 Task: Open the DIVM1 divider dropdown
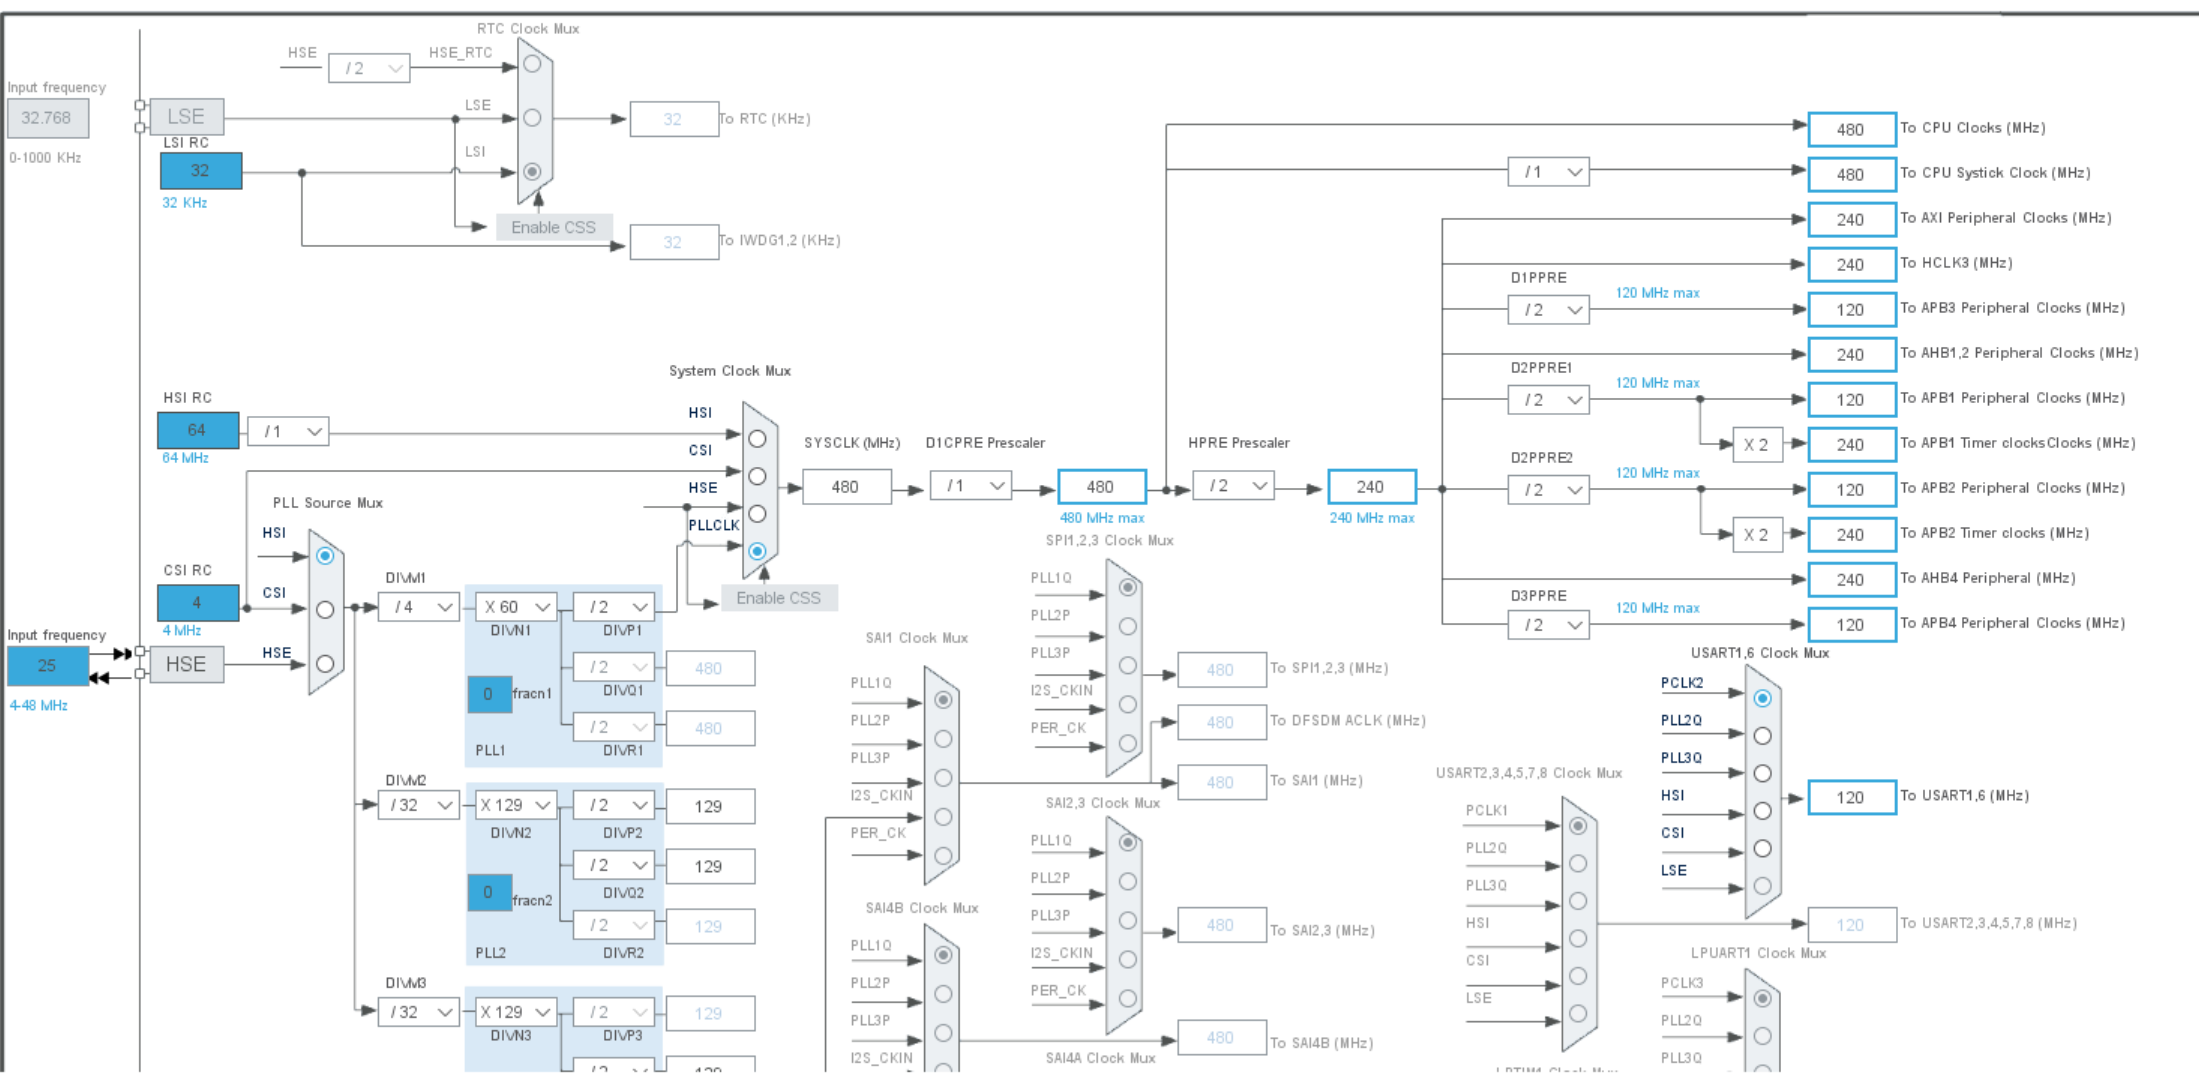click(418, 606)
